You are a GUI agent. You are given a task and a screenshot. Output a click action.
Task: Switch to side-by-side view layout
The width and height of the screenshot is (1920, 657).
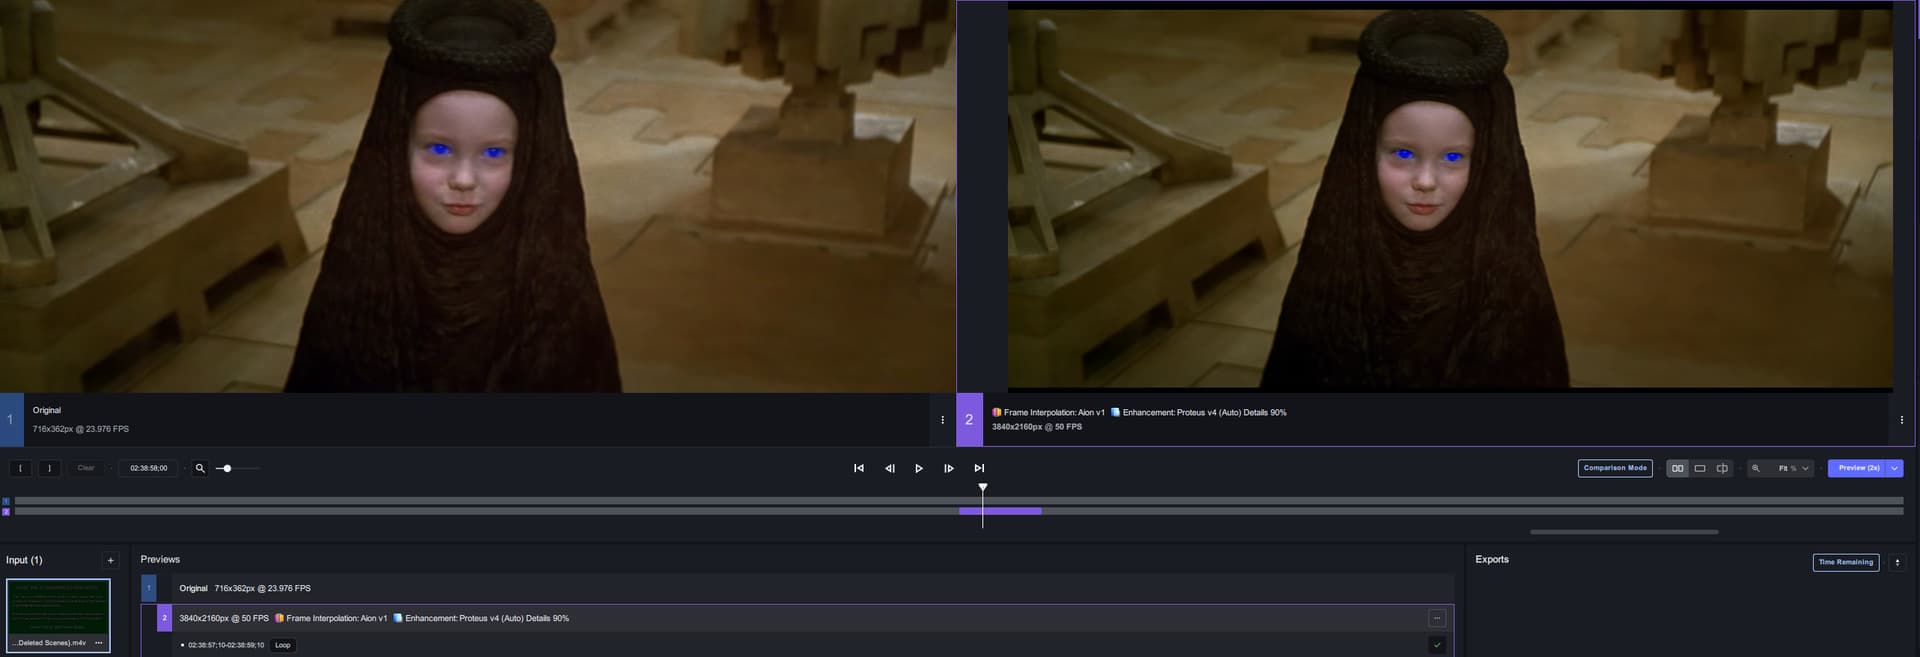[1677, 468]
